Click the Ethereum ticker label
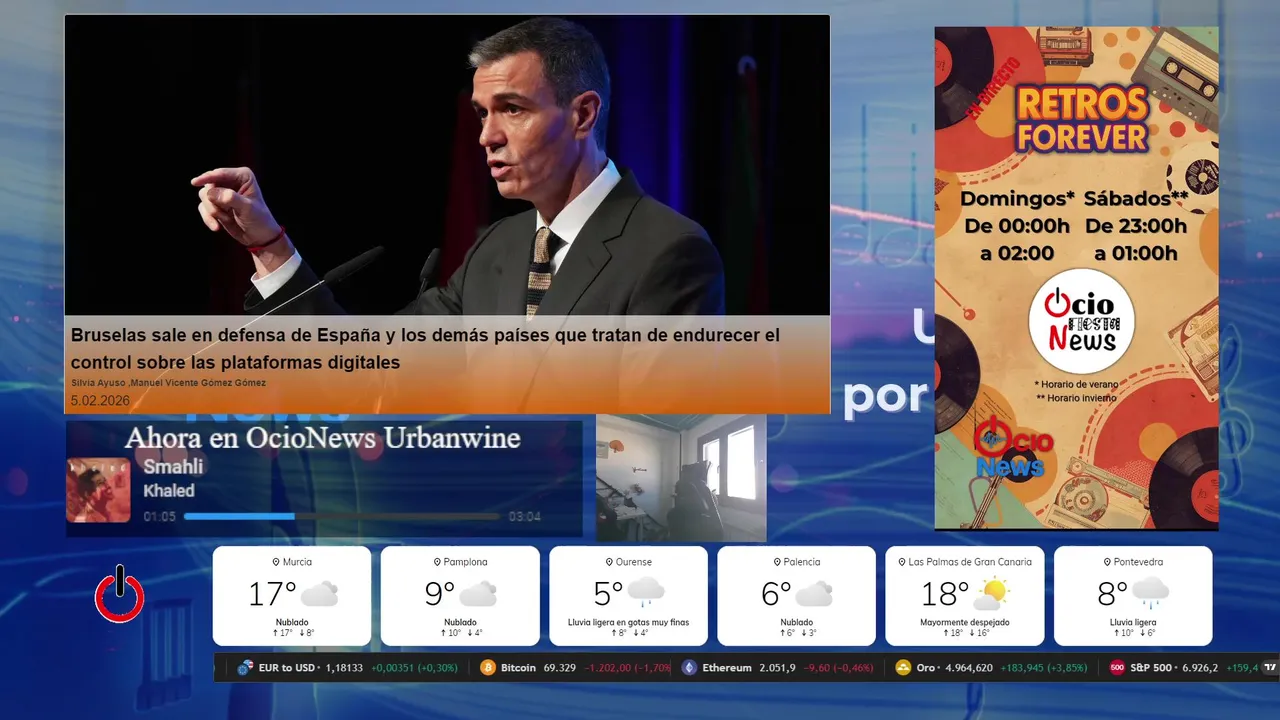 [x=727, y=668]
